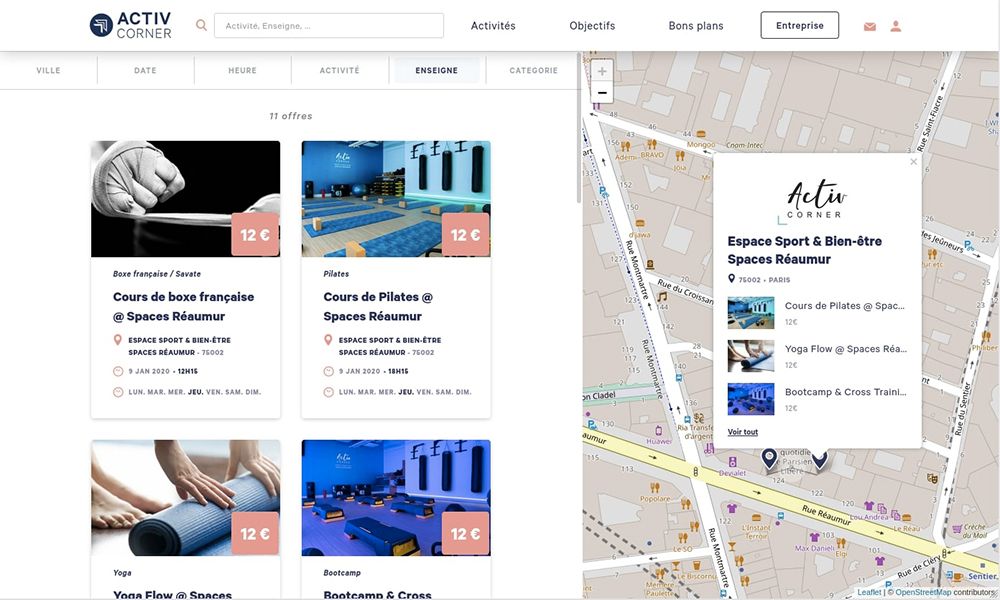
Task: Click the dark map pin marker on Rue Réaumur
Action: coord(769,458)
